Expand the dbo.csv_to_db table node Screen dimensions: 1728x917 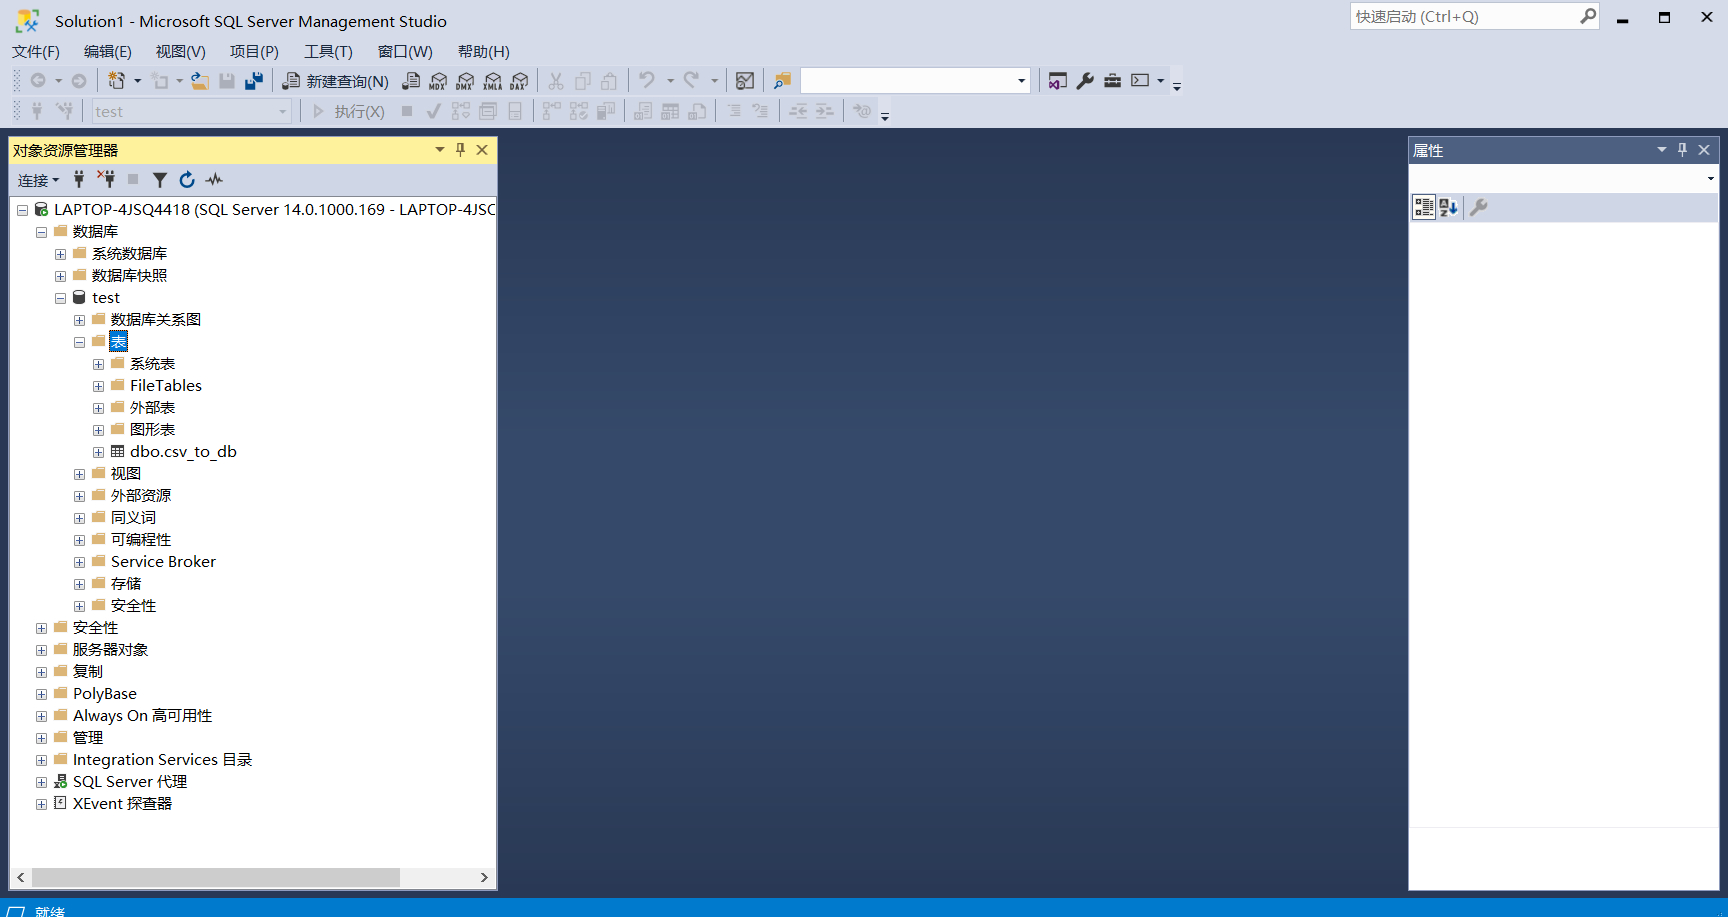[98, 452]
